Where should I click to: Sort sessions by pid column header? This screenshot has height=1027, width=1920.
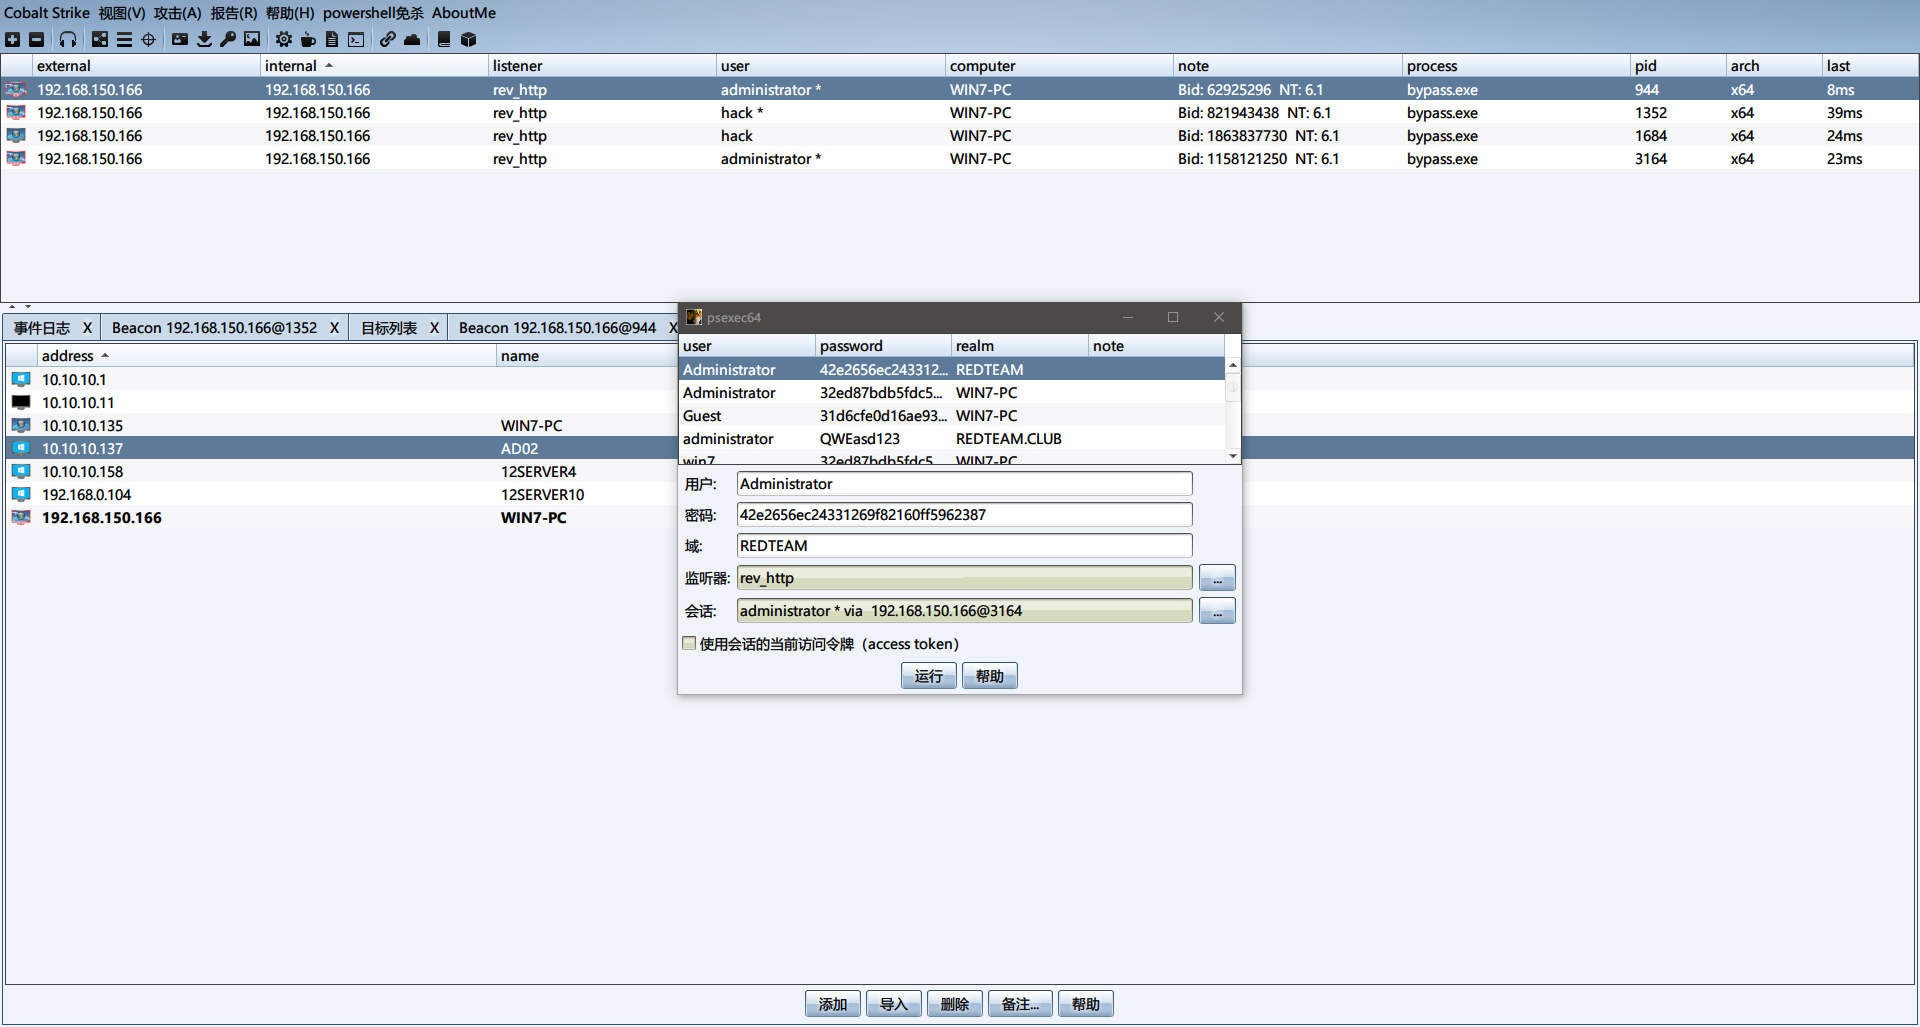(x=1678, y=66)
